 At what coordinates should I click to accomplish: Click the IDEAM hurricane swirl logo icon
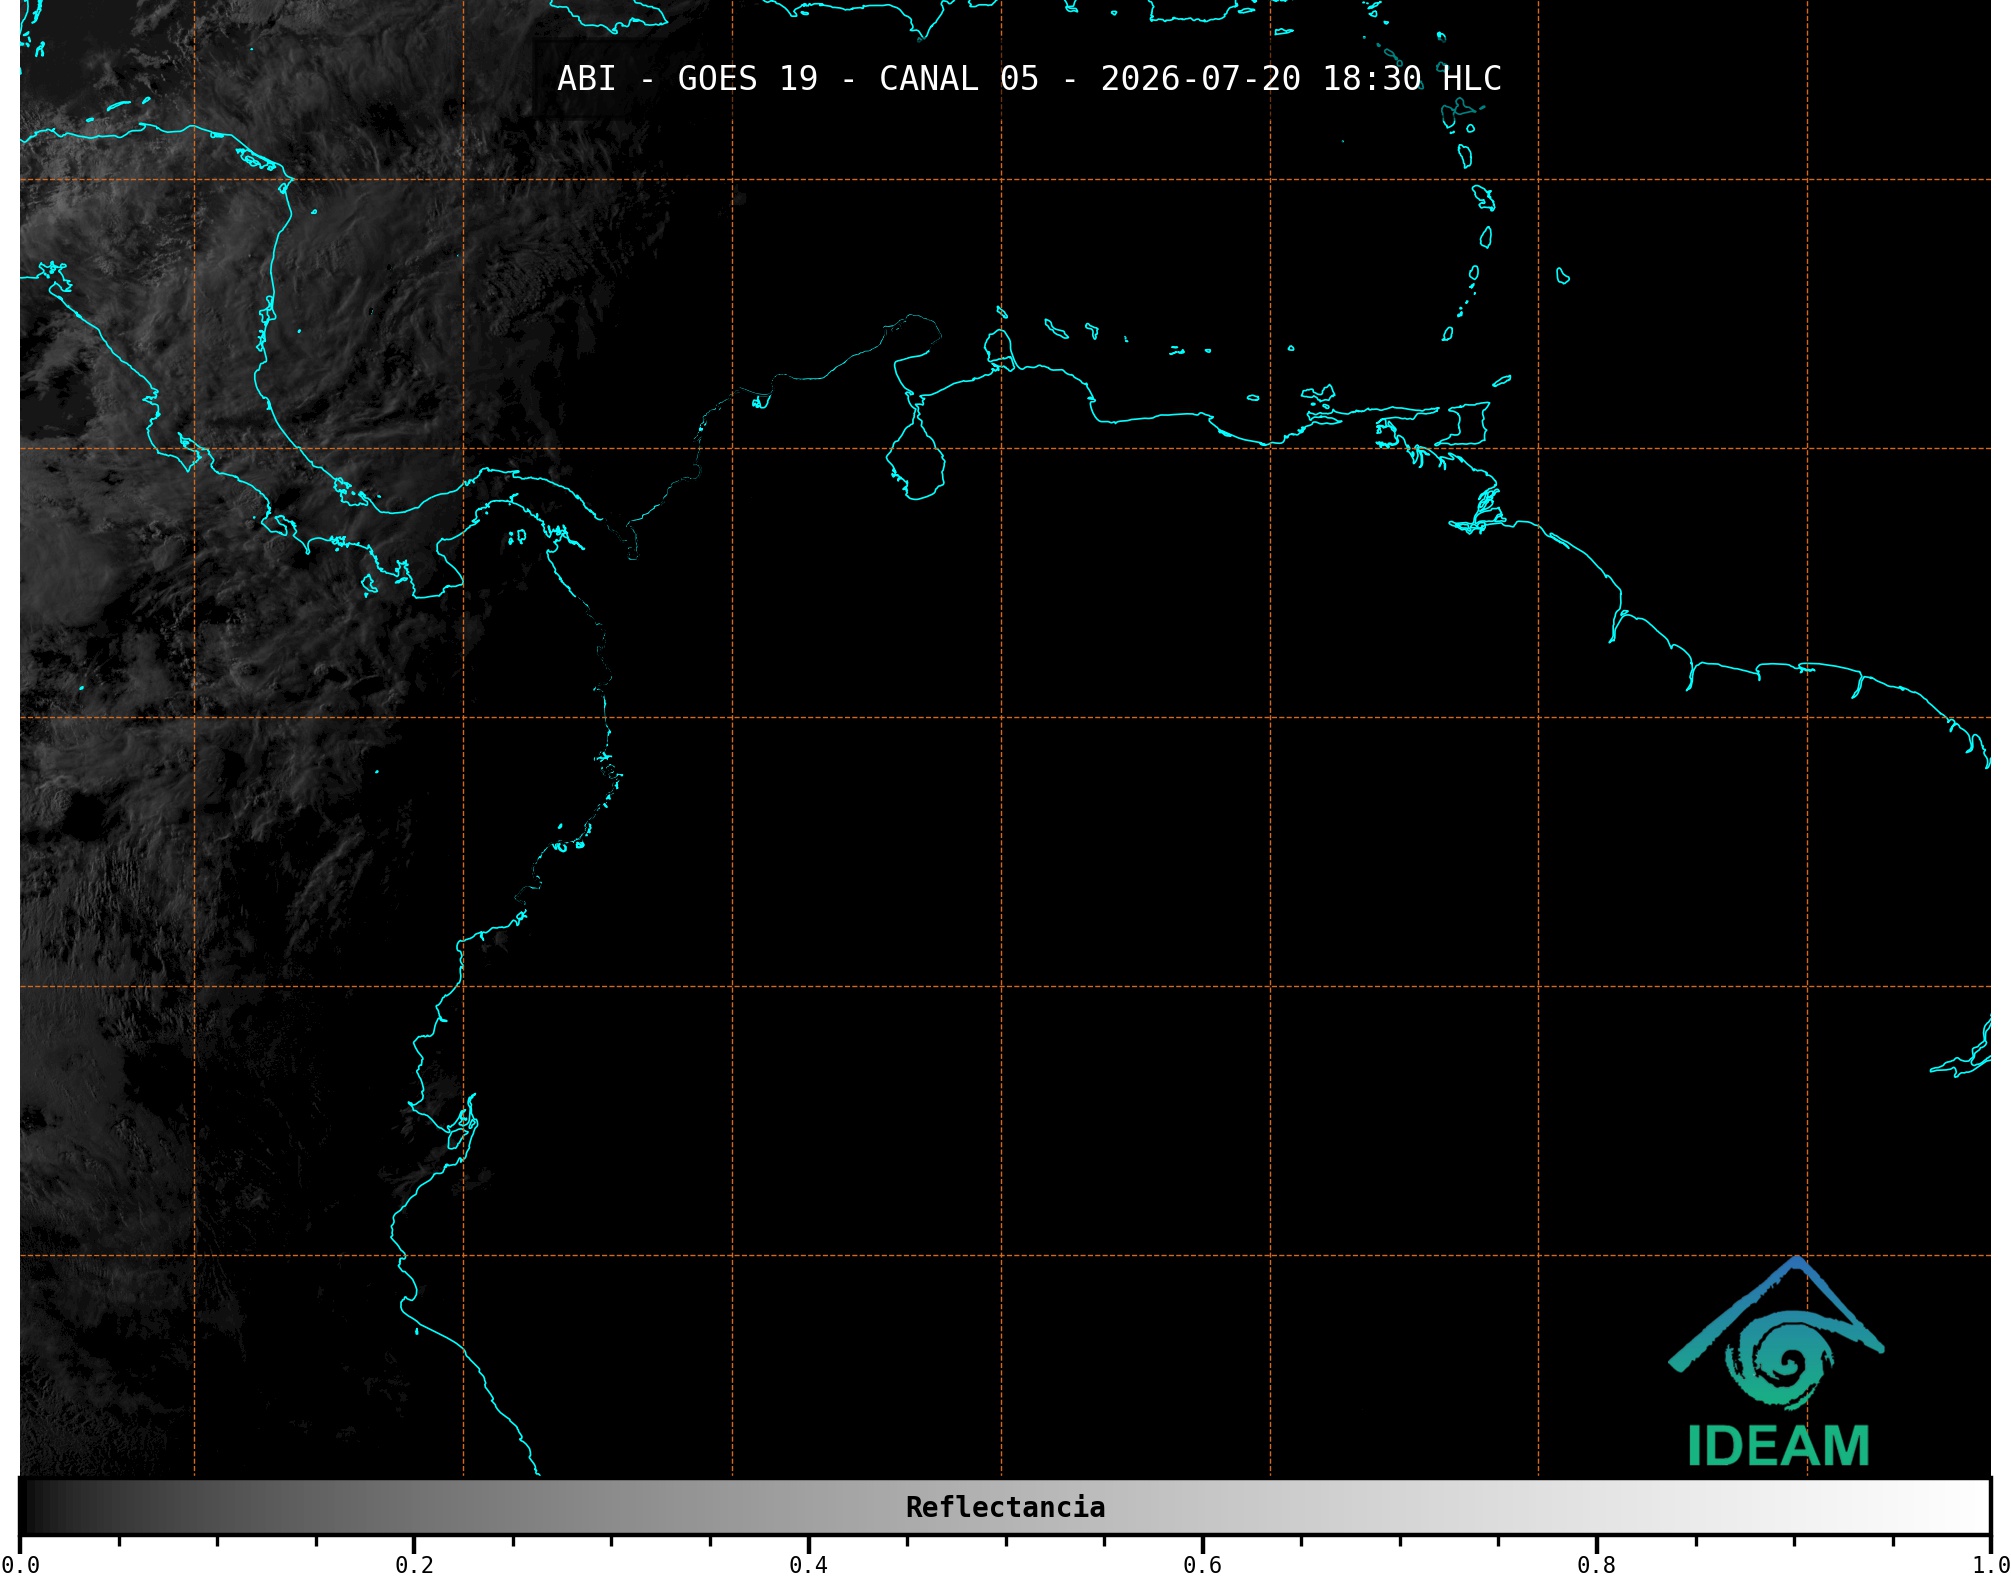pos(1776,1334)
